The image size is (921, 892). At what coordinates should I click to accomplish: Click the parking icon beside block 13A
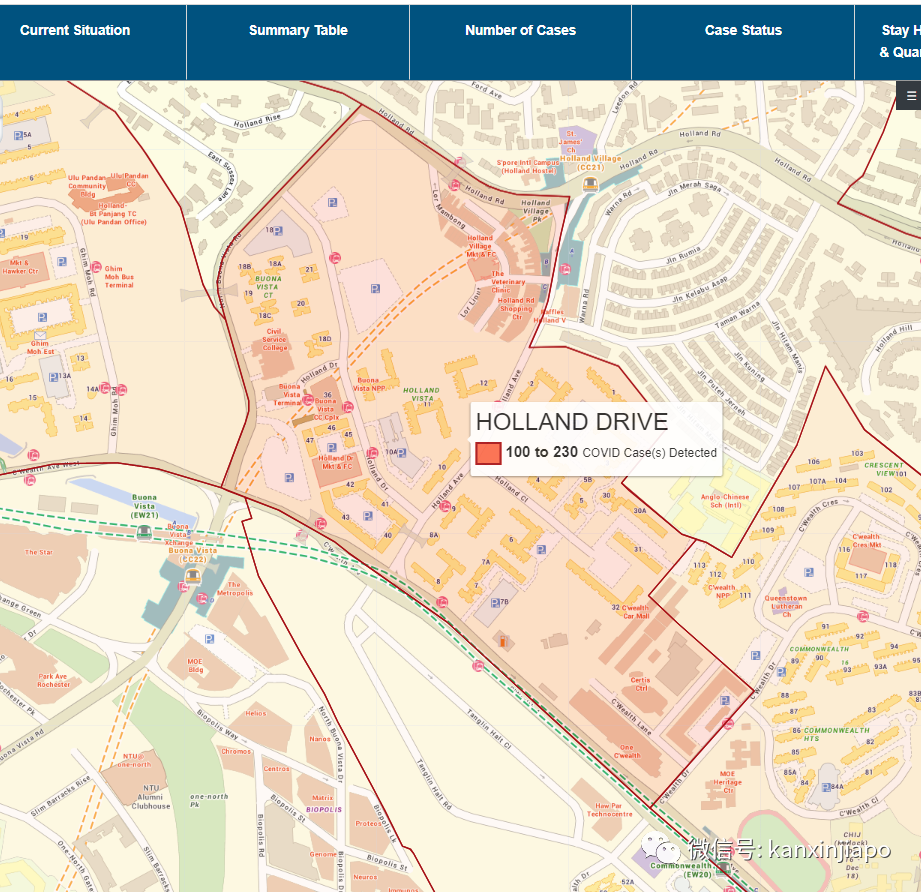point(53,377)
